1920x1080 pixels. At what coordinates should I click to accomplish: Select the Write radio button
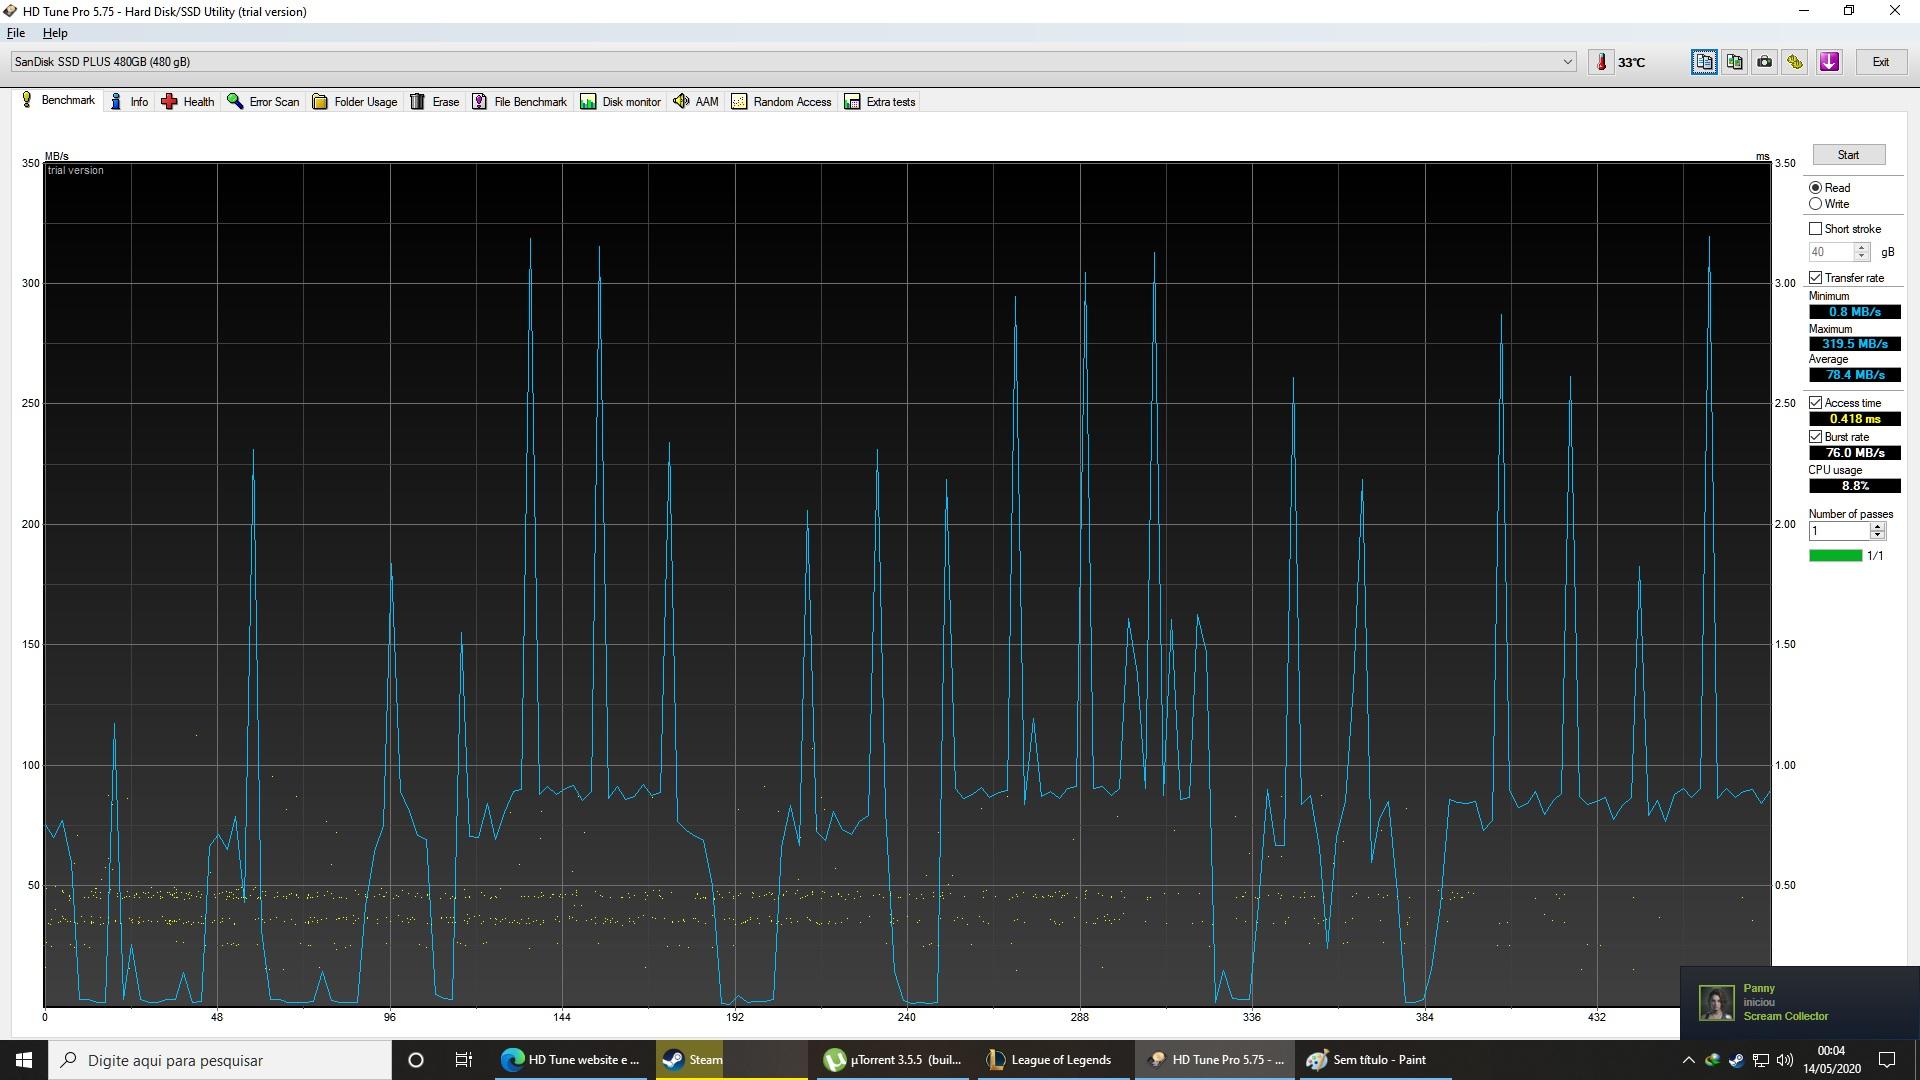click(1815, 204)
